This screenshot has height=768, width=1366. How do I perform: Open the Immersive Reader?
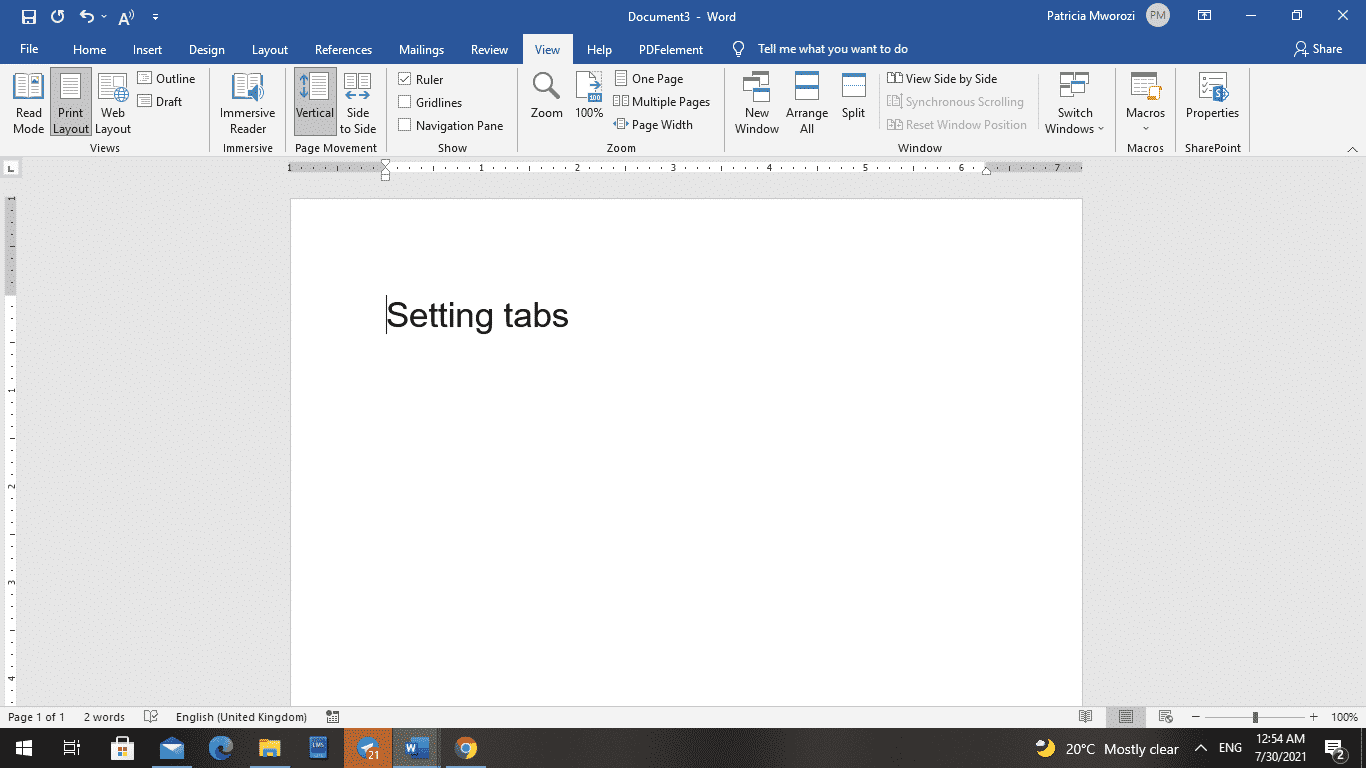(x=246, y=101)
